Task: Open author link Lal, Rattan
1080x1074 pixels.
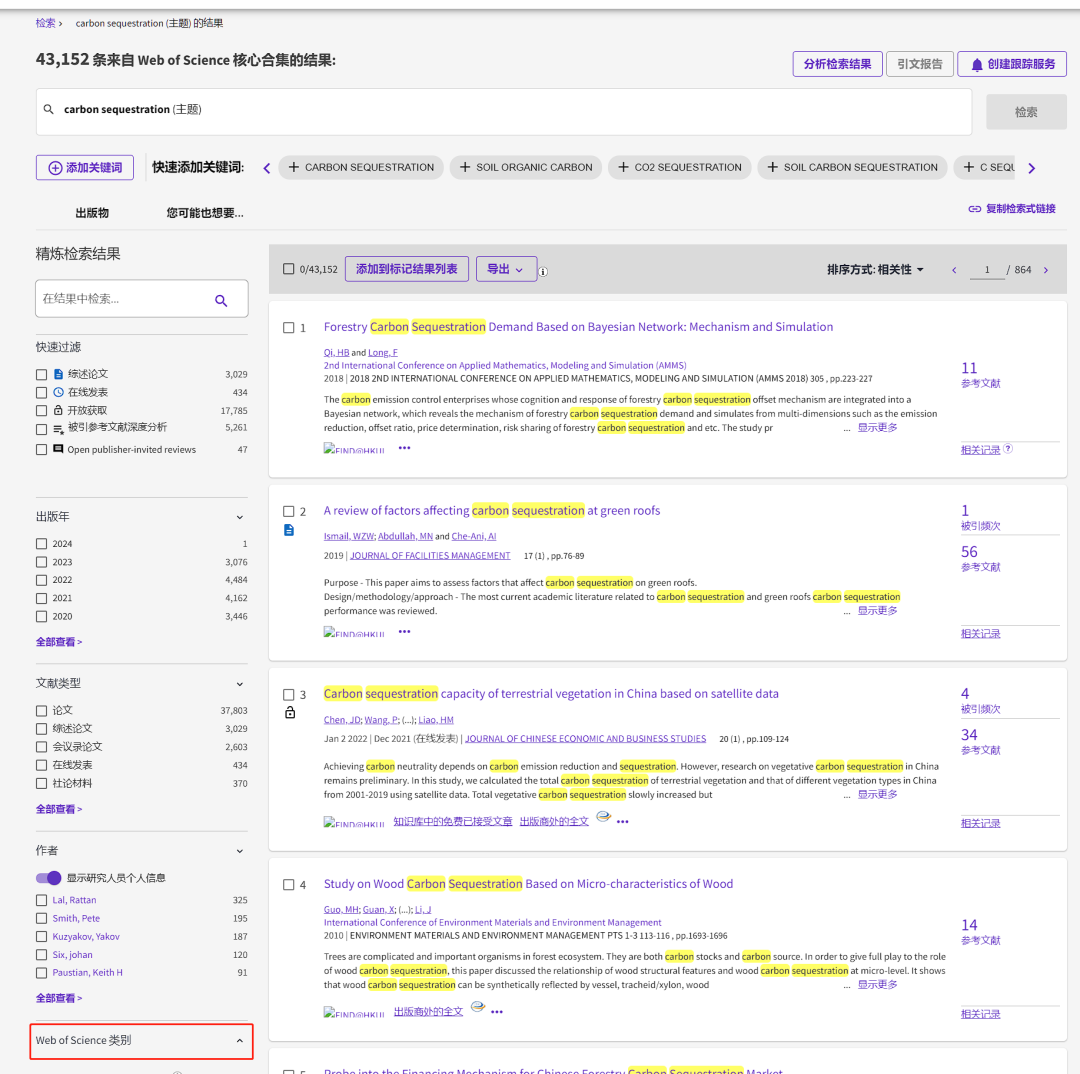Action: [75, 900]
